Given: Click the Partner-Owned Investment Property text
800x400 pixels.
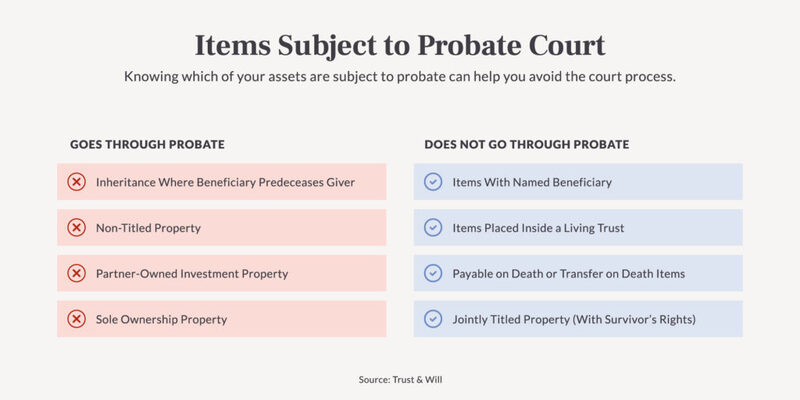Looking at the screenshot, I should click(192, 274).
